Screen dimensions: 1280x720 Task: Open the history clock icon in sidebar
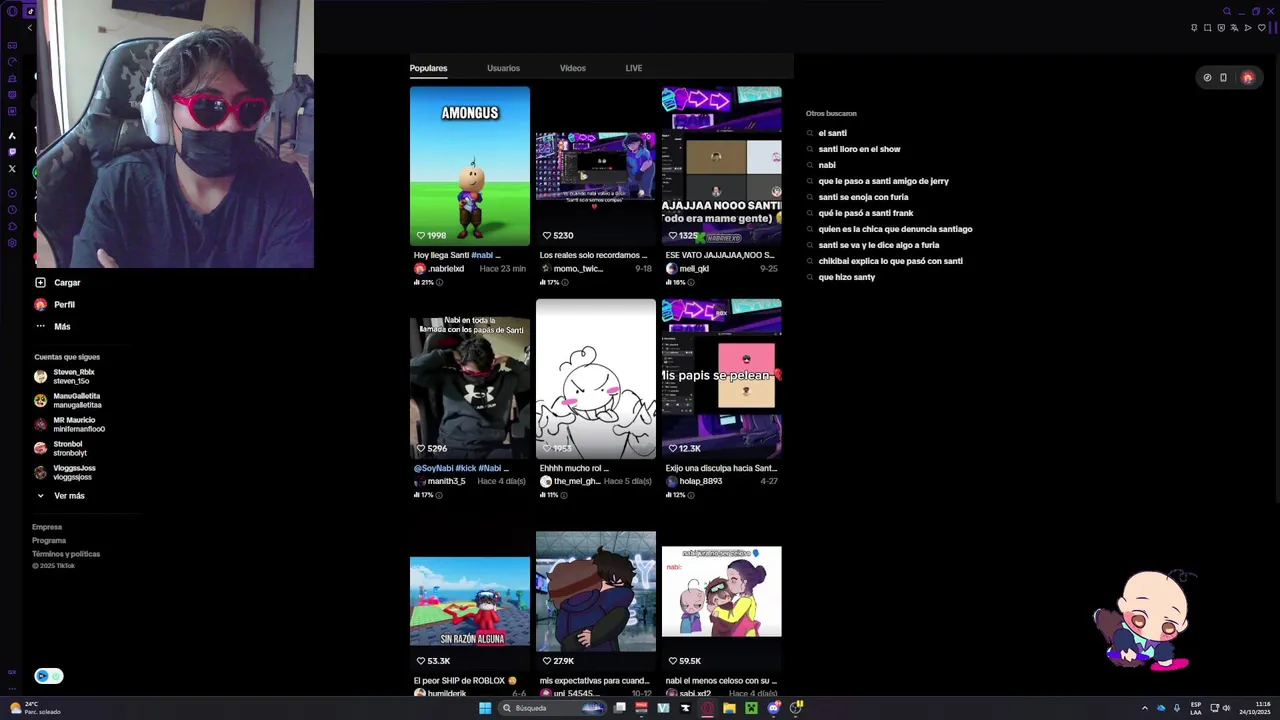(12, 209)
